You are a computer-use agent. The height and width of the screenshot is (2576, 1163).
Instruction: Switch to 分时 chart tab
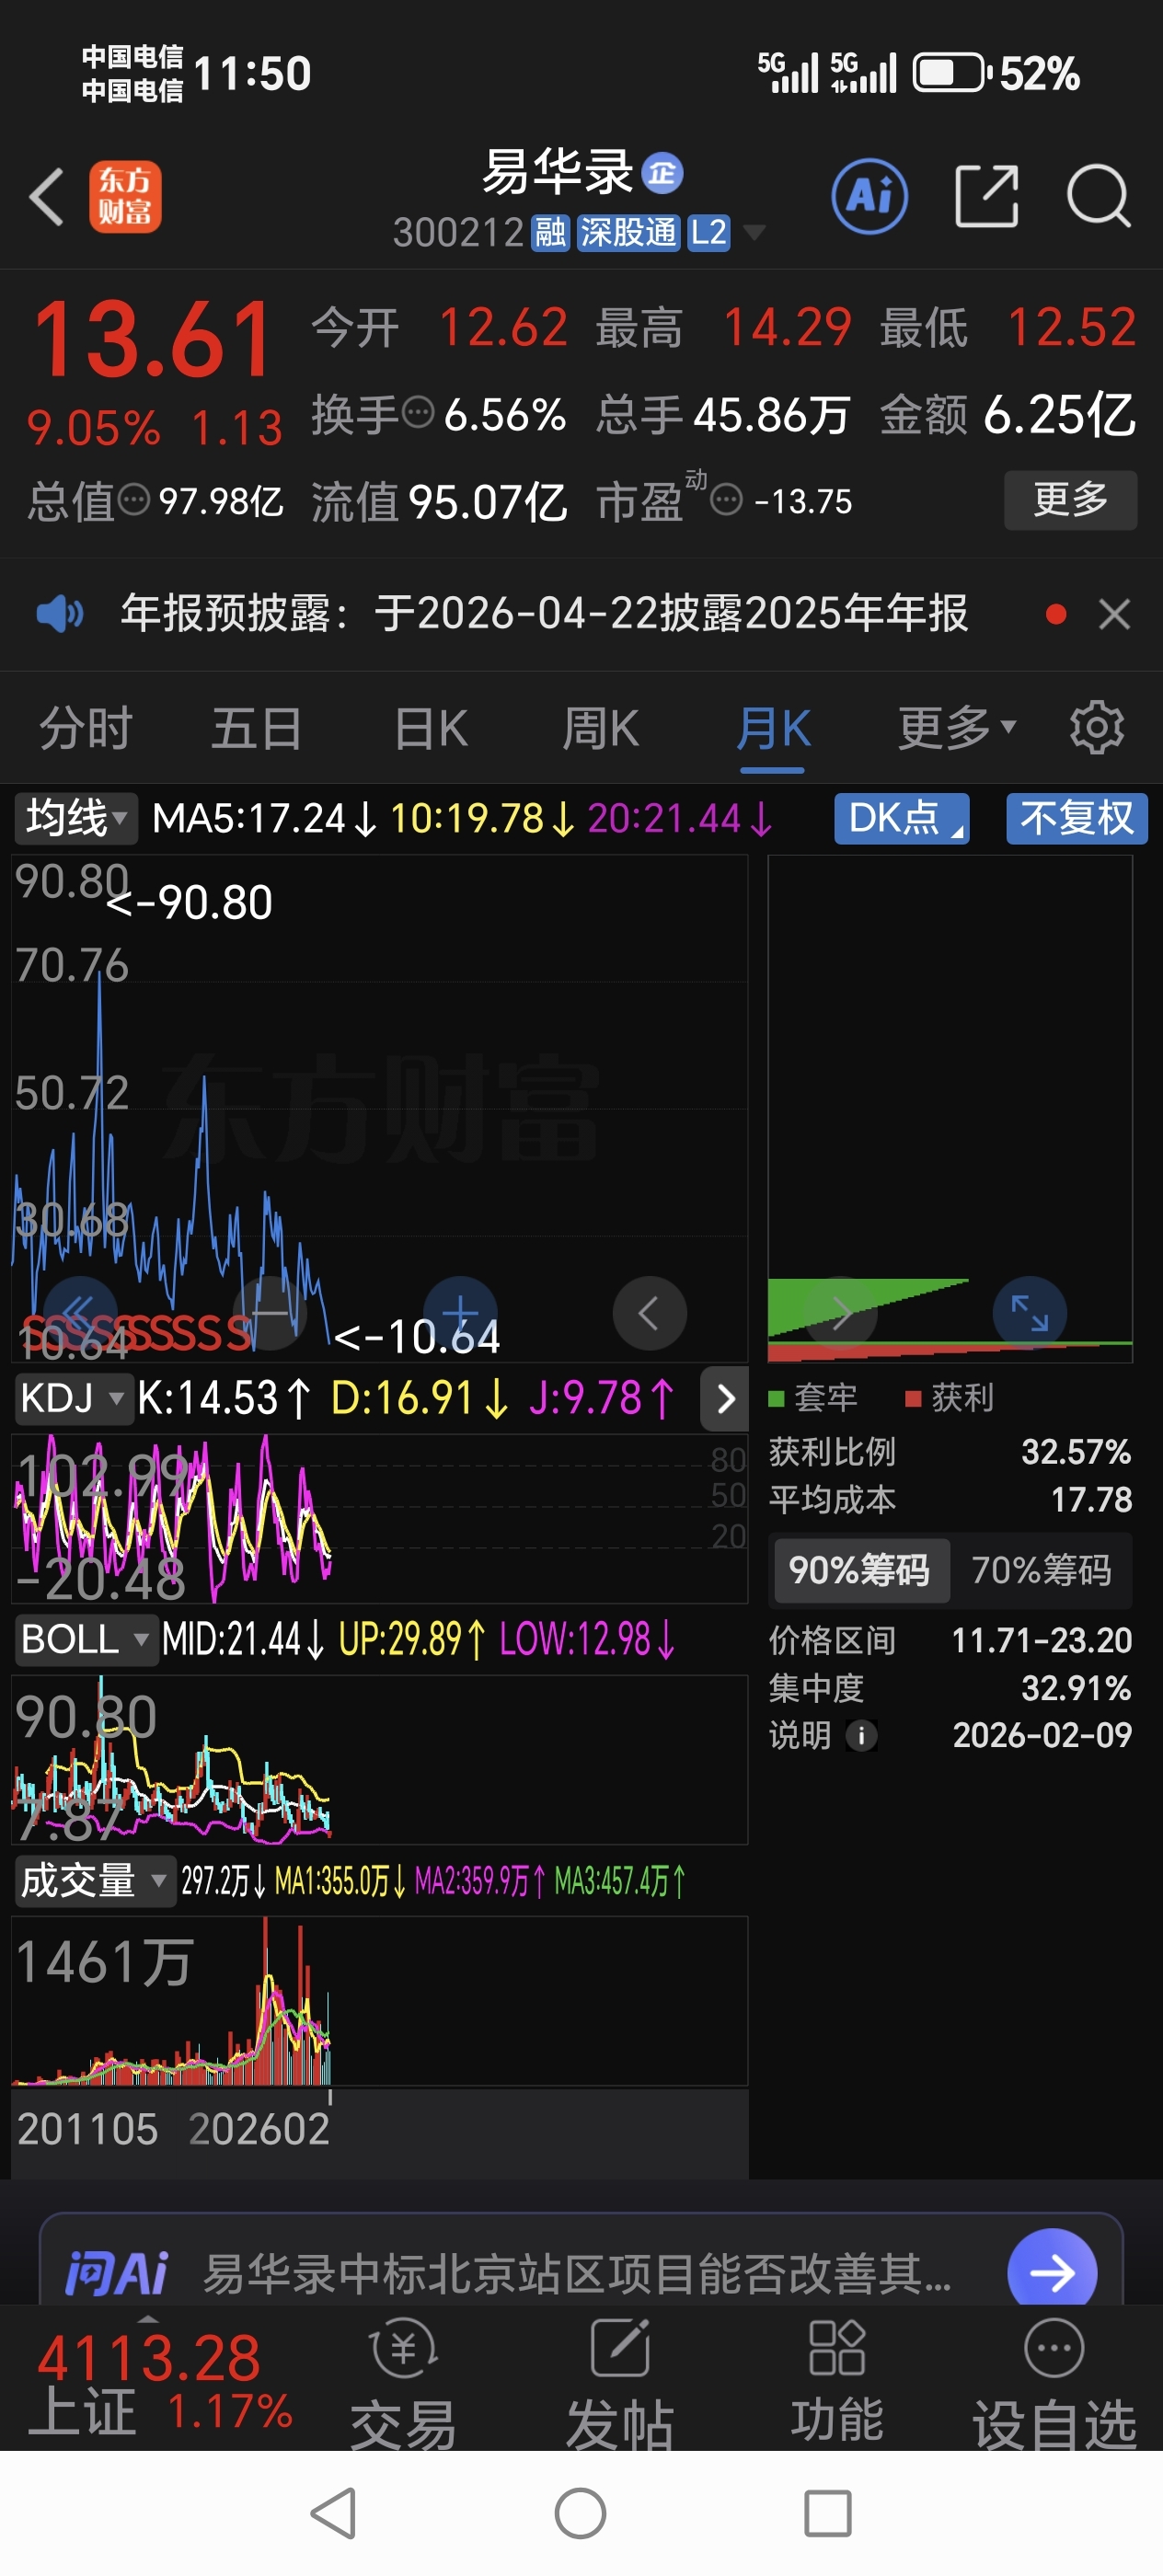pyautogui.click(x=86, y=728)
